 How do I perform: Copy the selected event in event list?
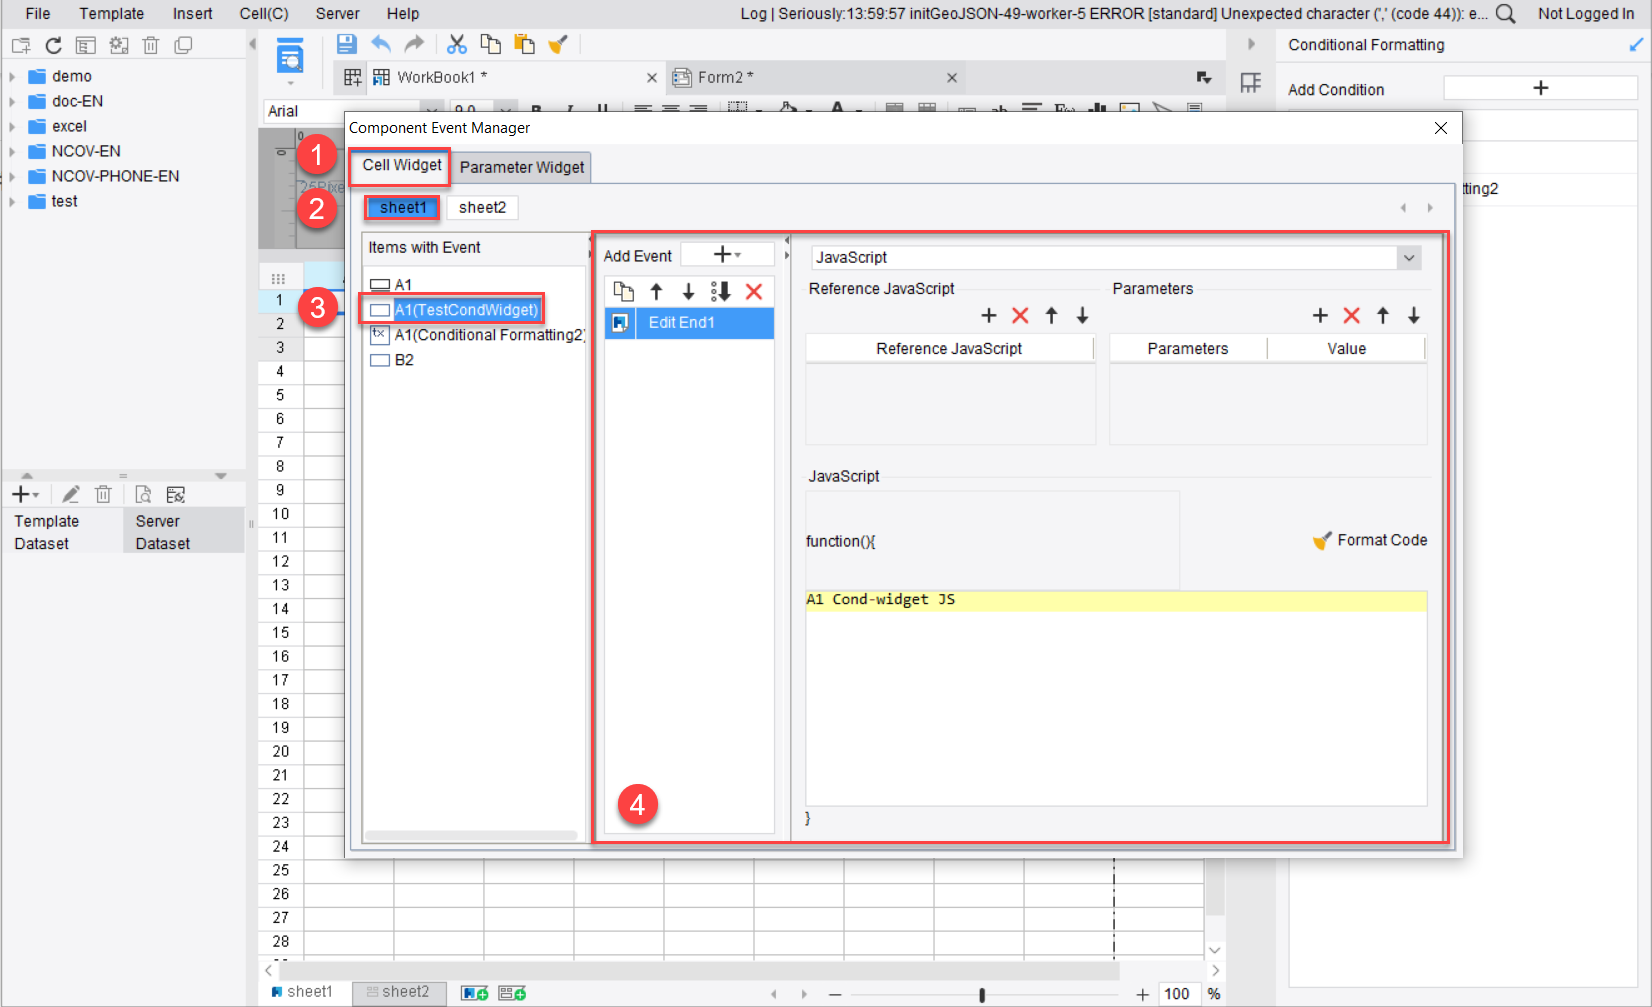(623, 291)
